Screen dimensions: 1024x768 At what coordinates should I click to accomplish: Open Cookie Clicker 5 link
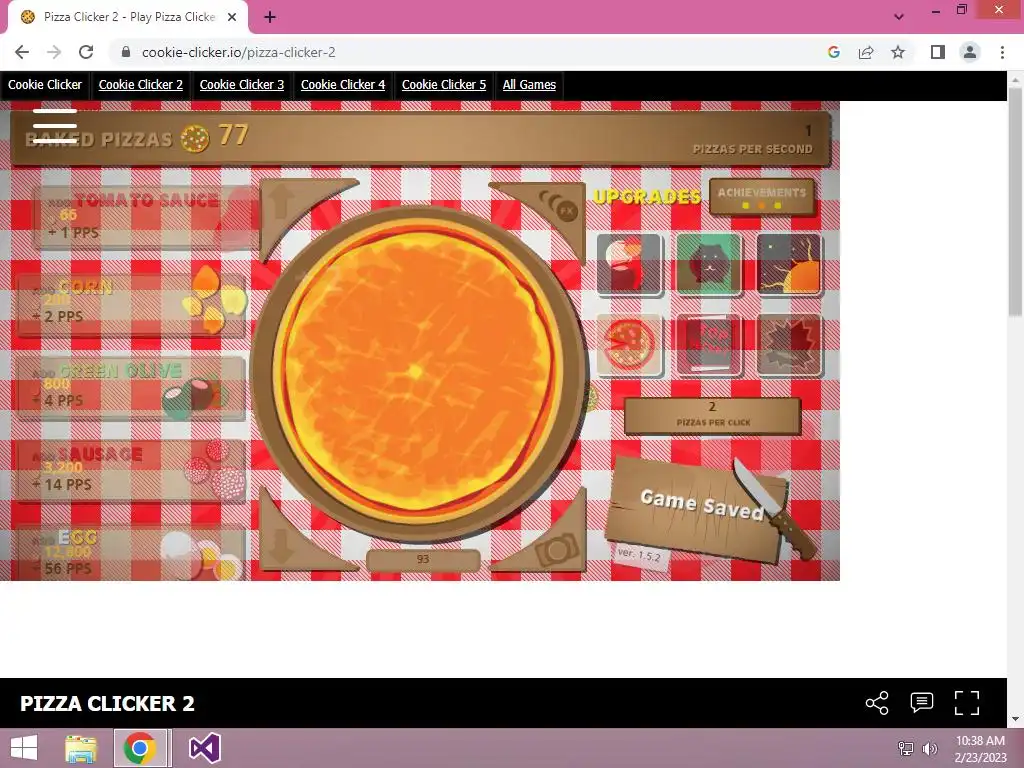click(444, 85)
